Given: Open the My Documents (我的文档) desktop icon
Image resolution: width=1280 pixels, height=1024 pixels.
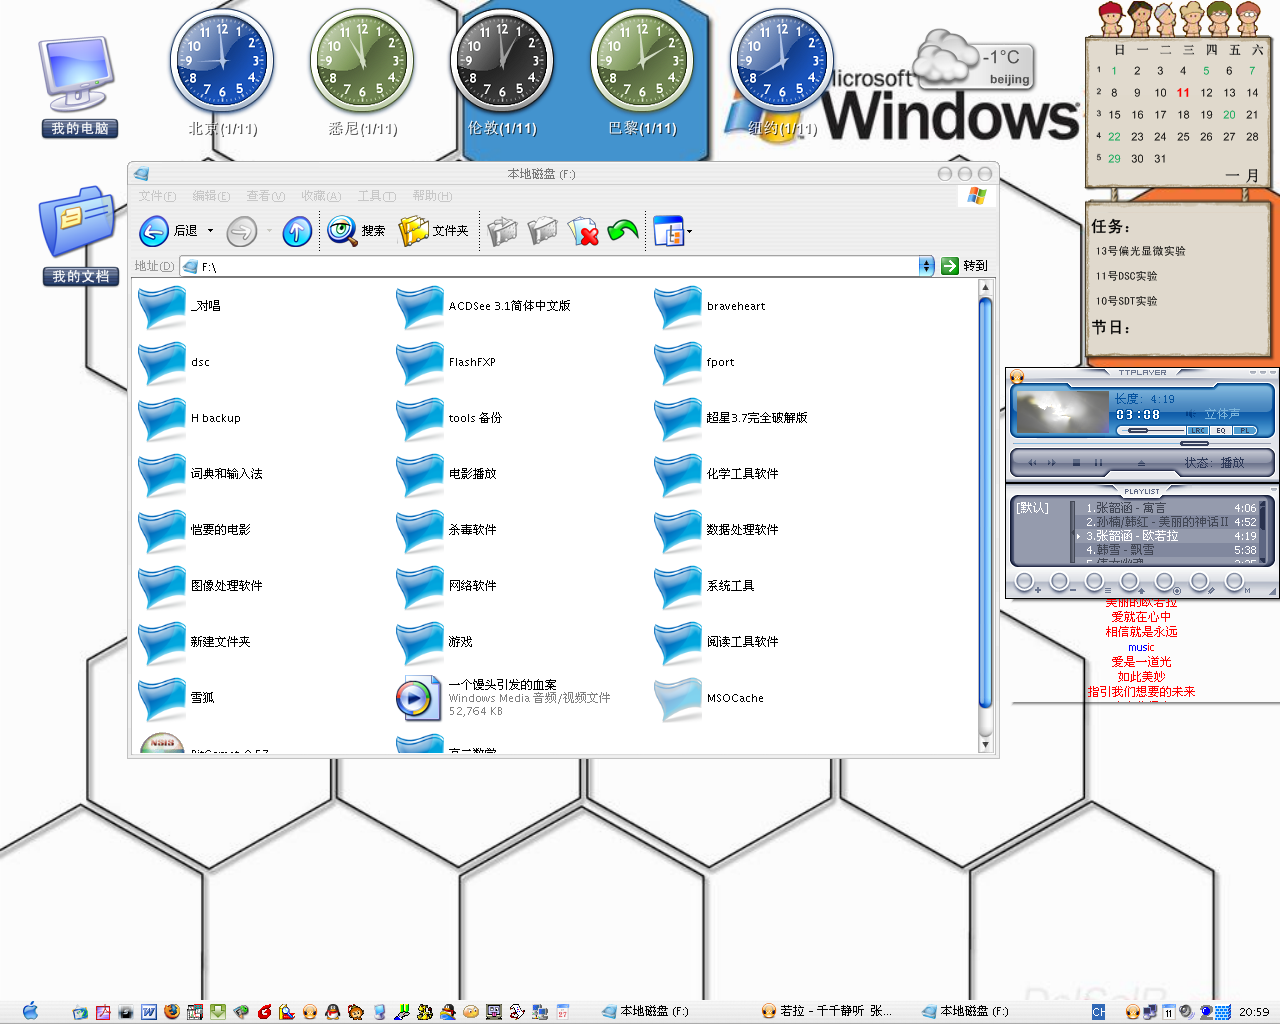Looking at the screenshot, I should (80, 235).
